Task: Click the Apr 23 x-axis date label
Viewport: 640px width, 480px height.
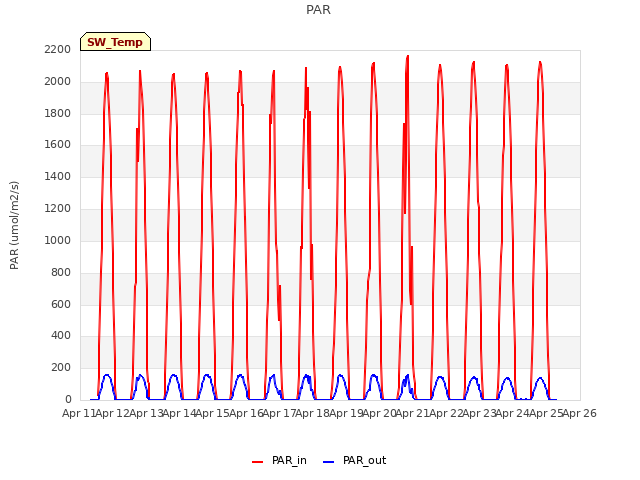Action: tap(480, 413)
